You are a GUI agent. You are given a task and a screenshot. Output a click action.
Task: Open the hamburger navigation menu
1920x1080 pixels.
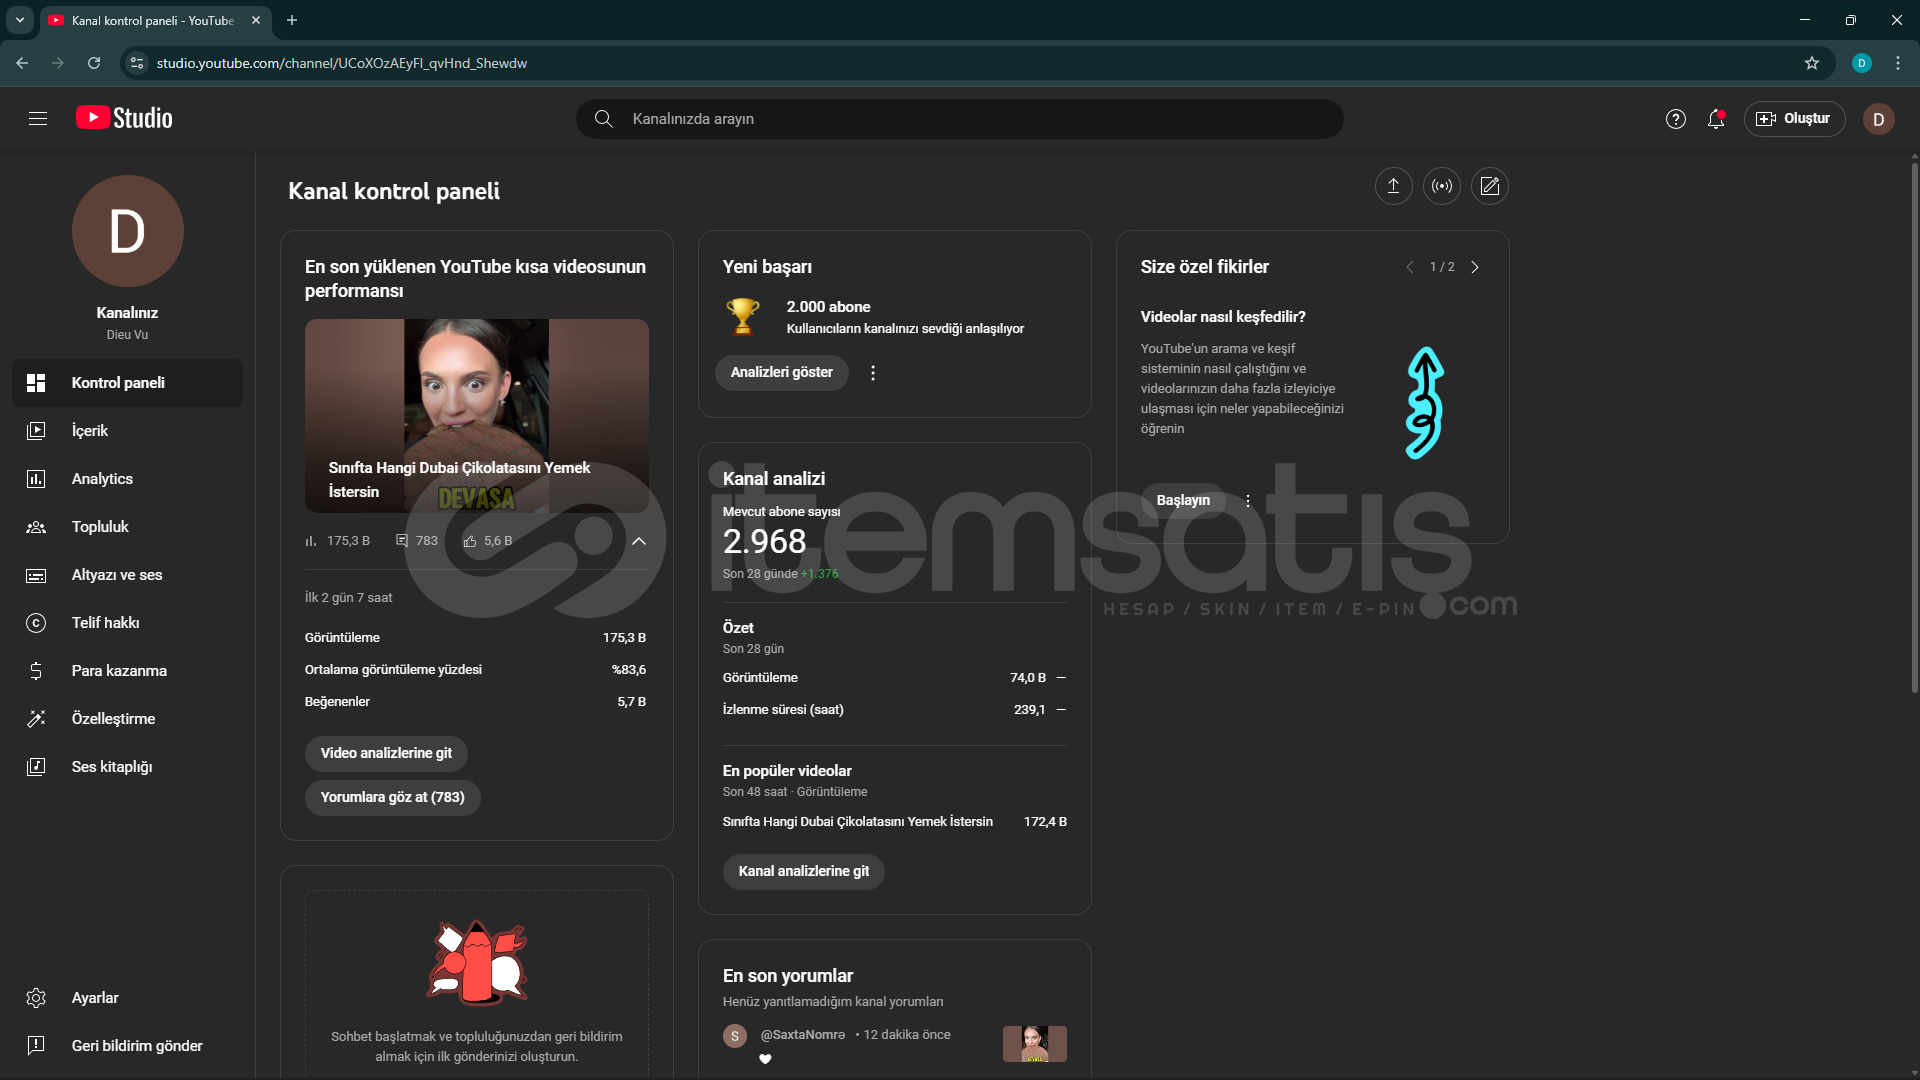pyautogui.click(x=38, y=119)
